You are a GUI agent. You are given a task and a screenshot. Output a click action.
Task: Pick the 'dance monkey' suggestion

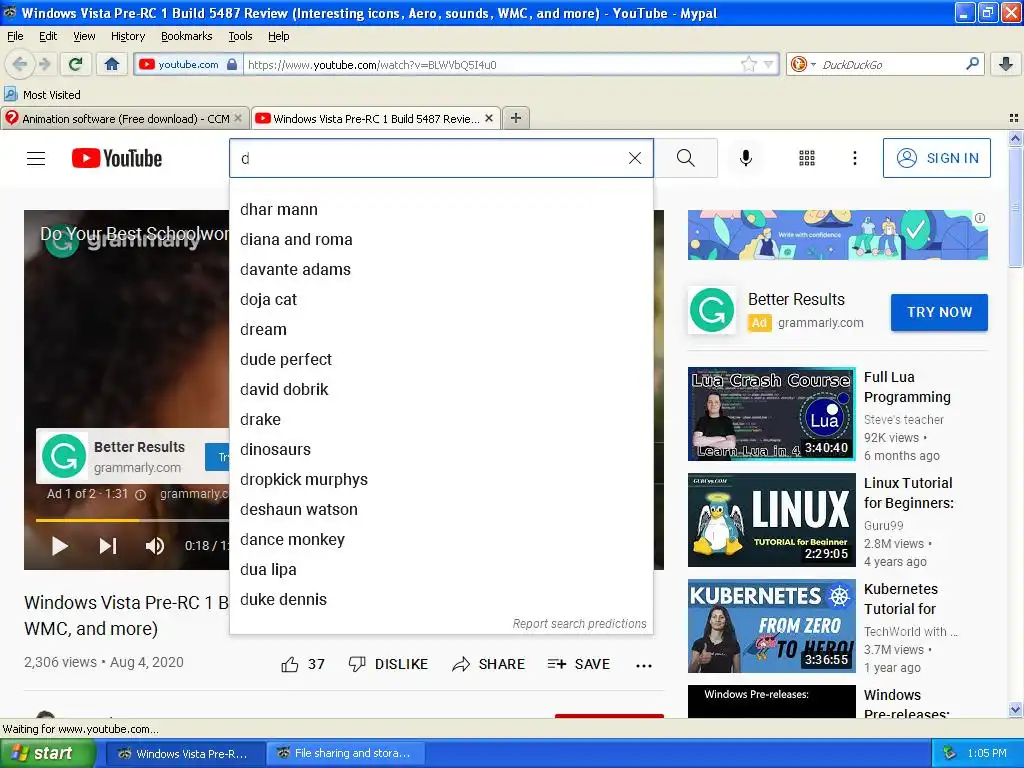[x=441, y=540]
